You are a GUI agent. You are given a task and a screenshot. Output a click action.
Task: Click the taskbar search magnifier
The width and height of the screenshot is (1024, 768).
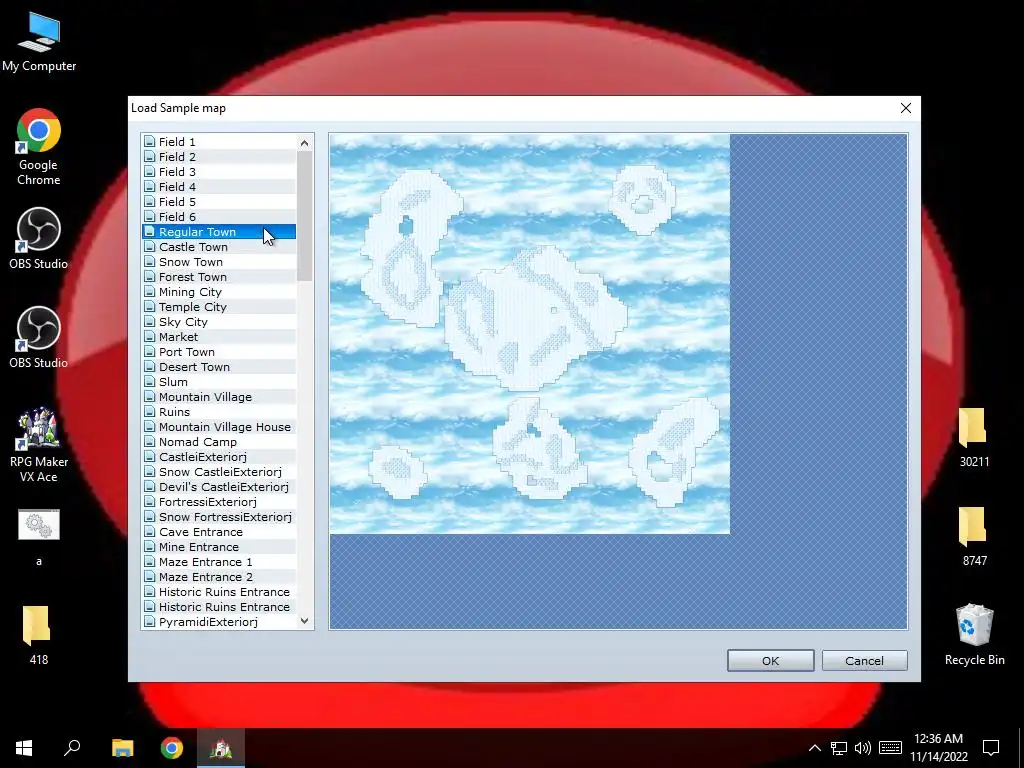click(72, 748)
